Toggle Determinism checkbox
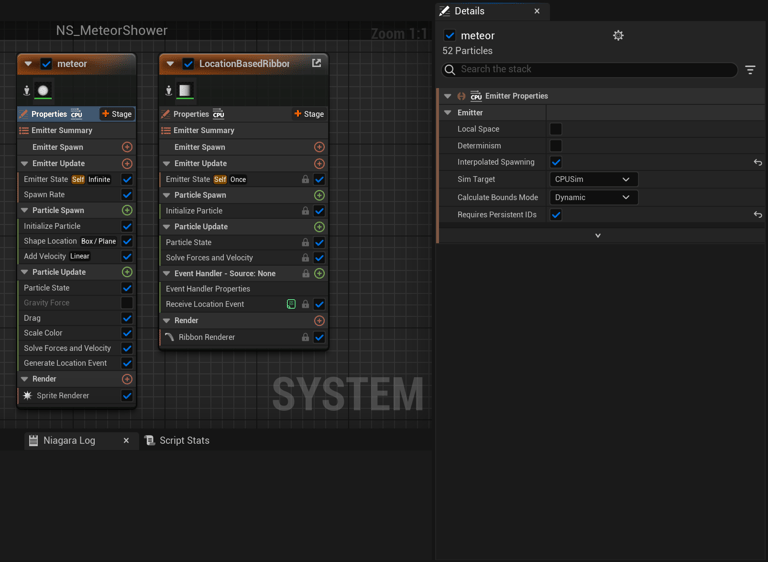This screenshot has width=768, height=562. pyautogui.click(x=556, y=146)
